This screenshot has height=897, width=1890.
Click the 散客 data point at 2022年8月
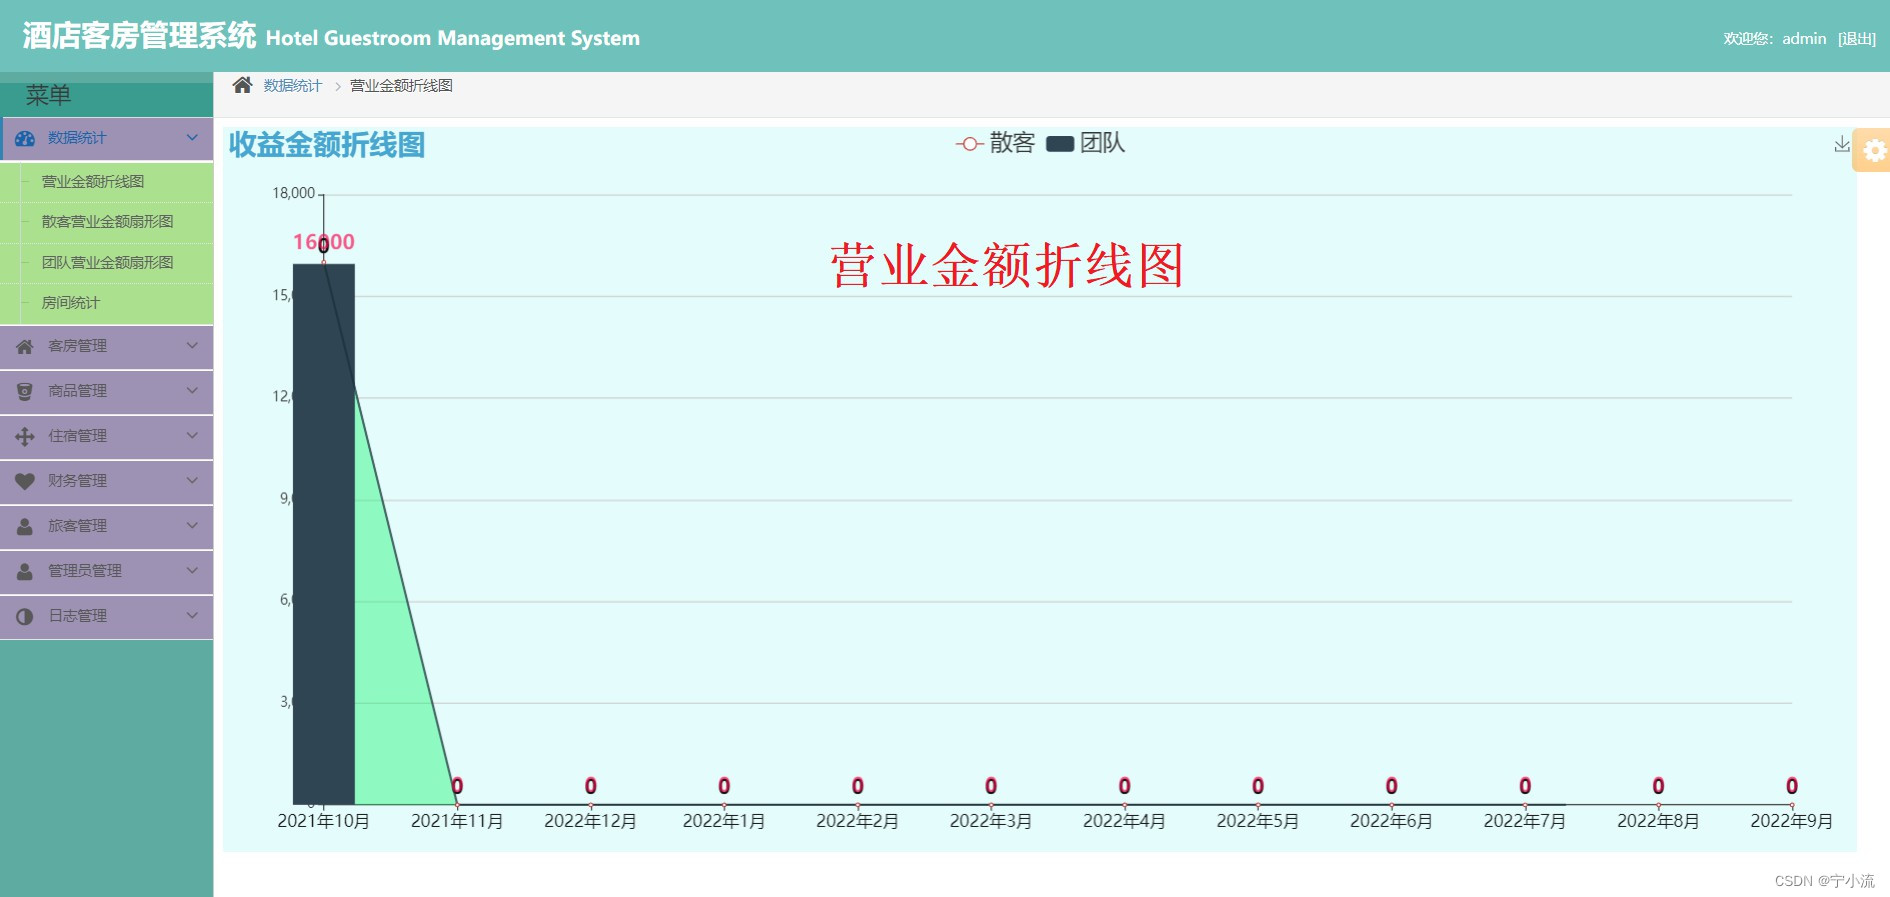1658,804
